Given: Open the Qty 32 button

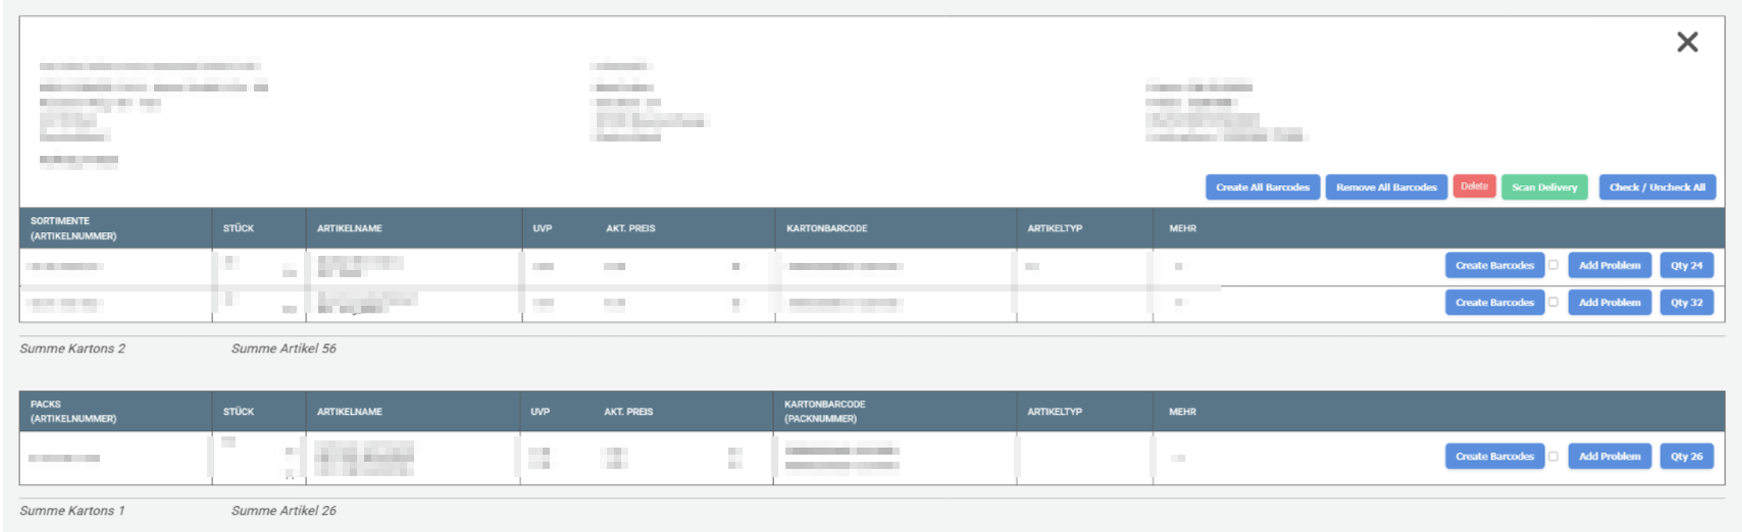Looking at the screenshot, I should coord(1686,302).
